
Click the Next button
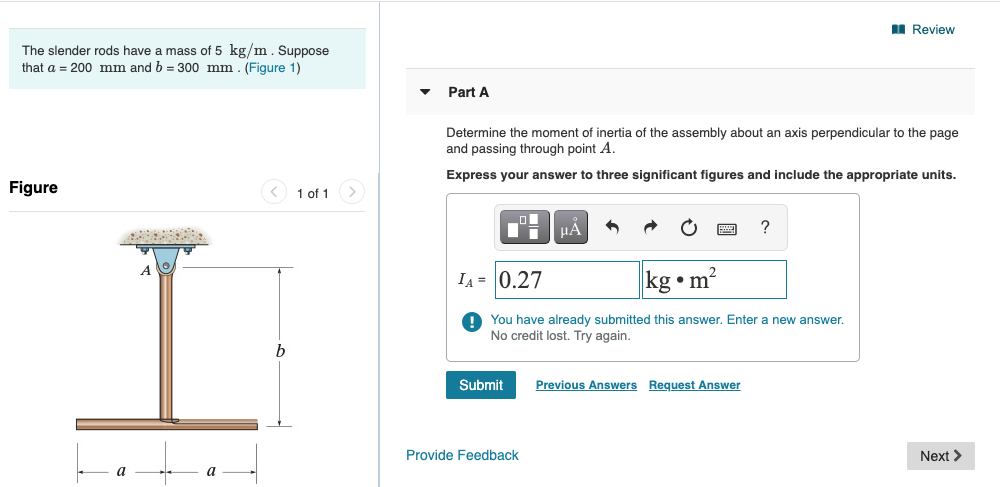pyautogui.click(x=941, y=456)
